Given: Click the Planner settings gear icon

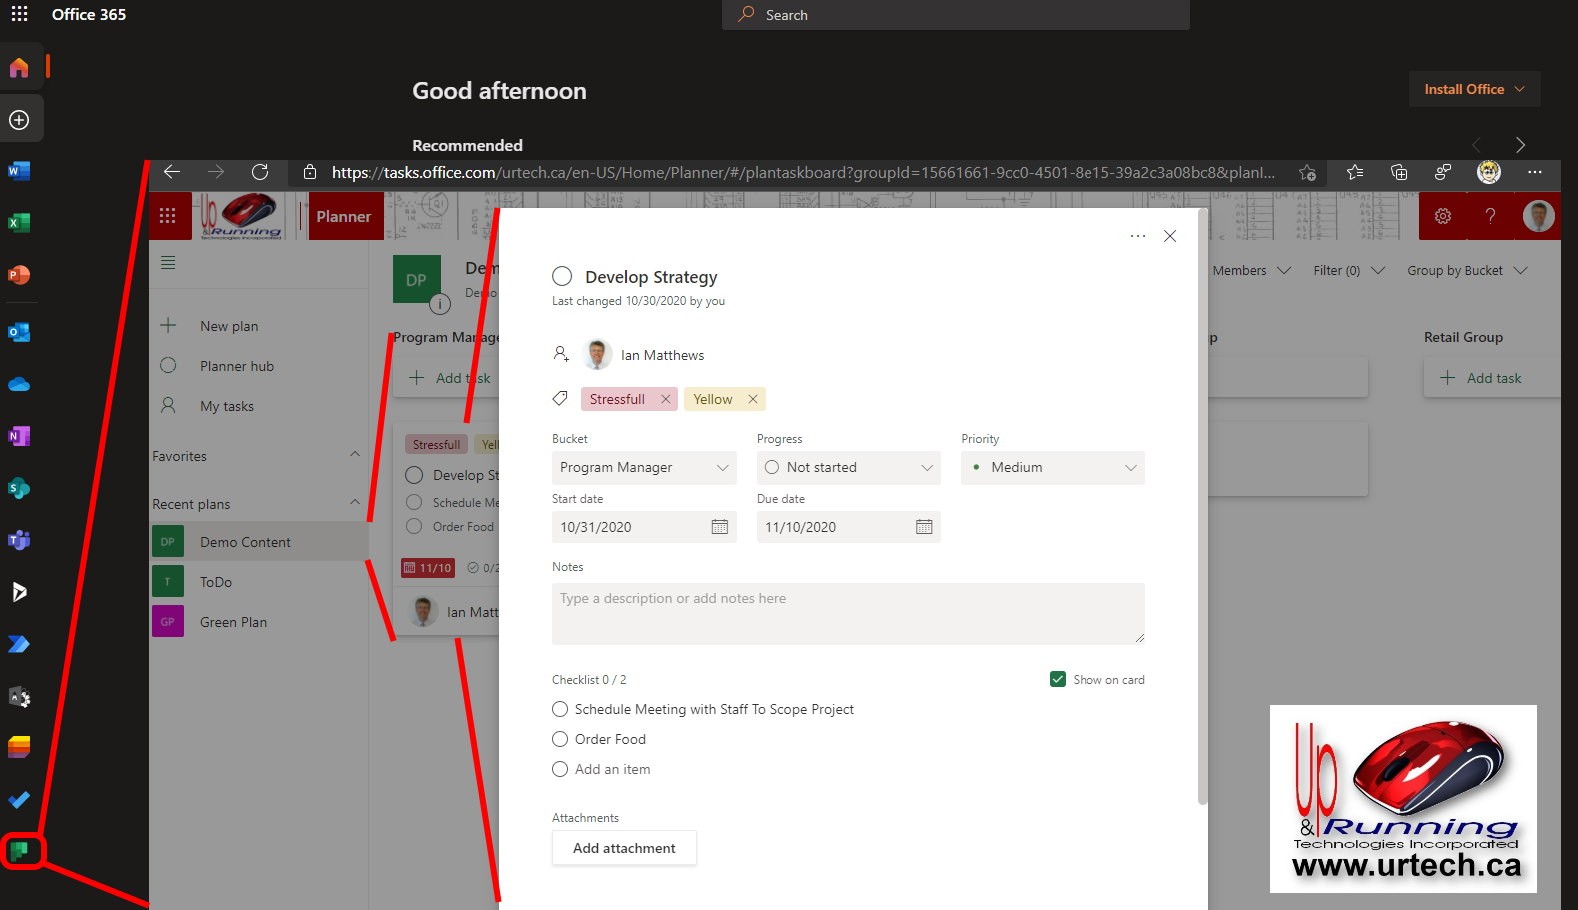Looking at the screenshot, I should tap(1442, 216).
